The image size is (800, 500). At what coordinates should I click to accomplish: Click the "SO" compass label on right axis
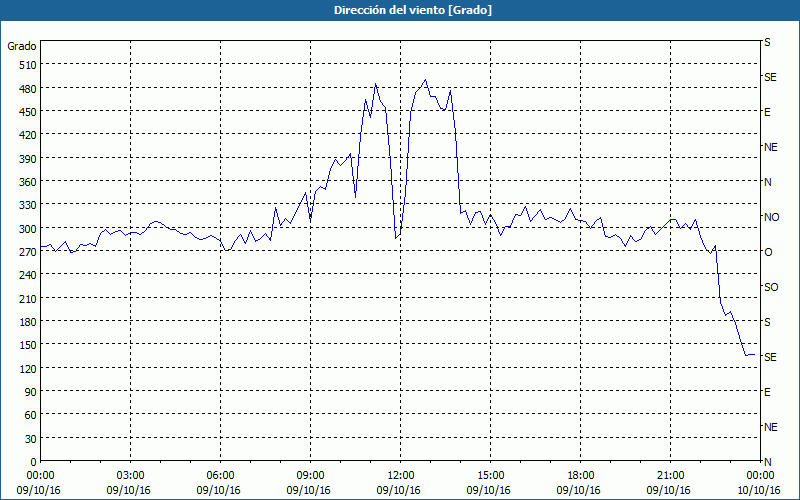(x=771, y=287)
